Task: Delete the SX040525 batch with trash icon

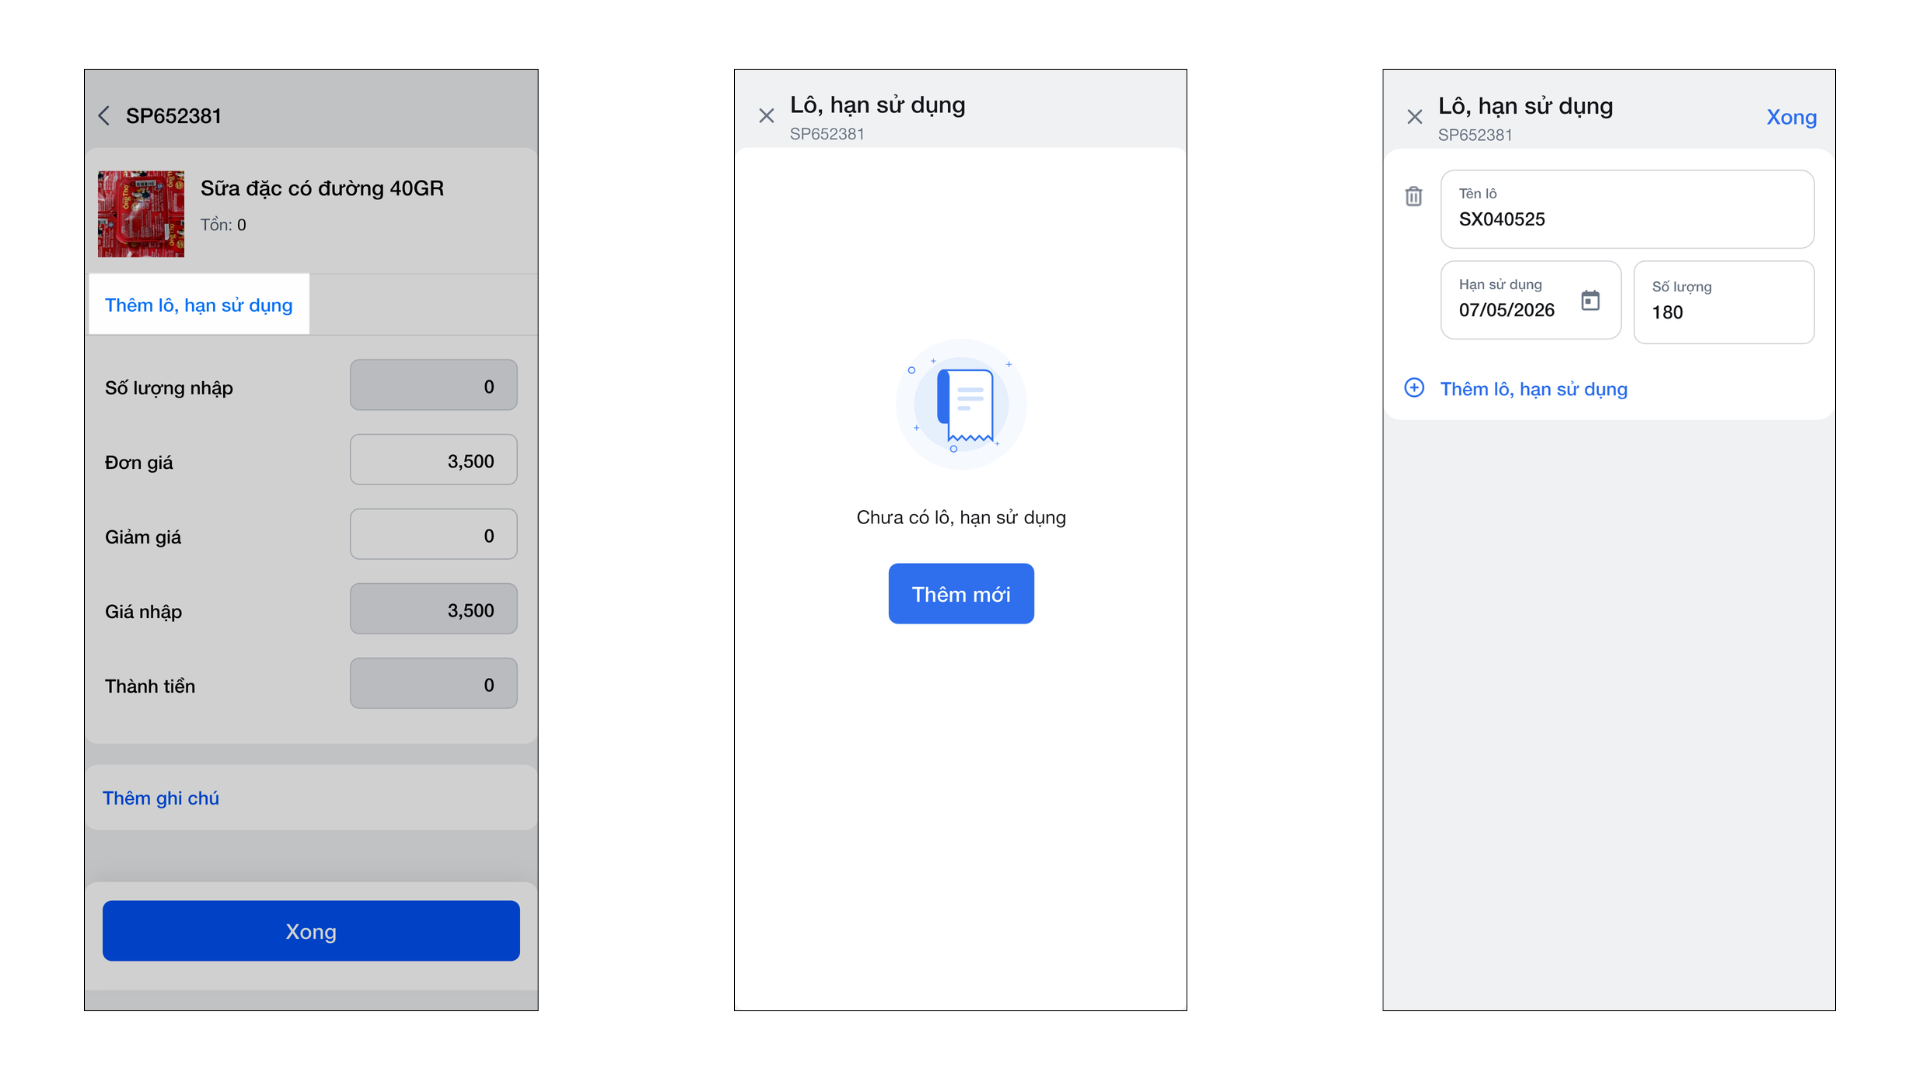Action: click(1413, 196)
